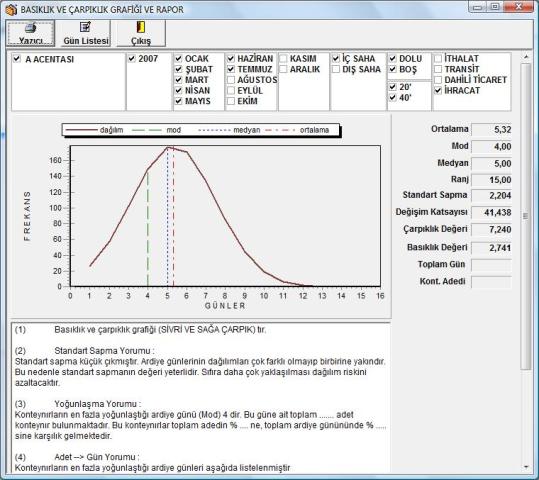
Task: Click the empty Toplam Gün field
Action: click(492, 265)
